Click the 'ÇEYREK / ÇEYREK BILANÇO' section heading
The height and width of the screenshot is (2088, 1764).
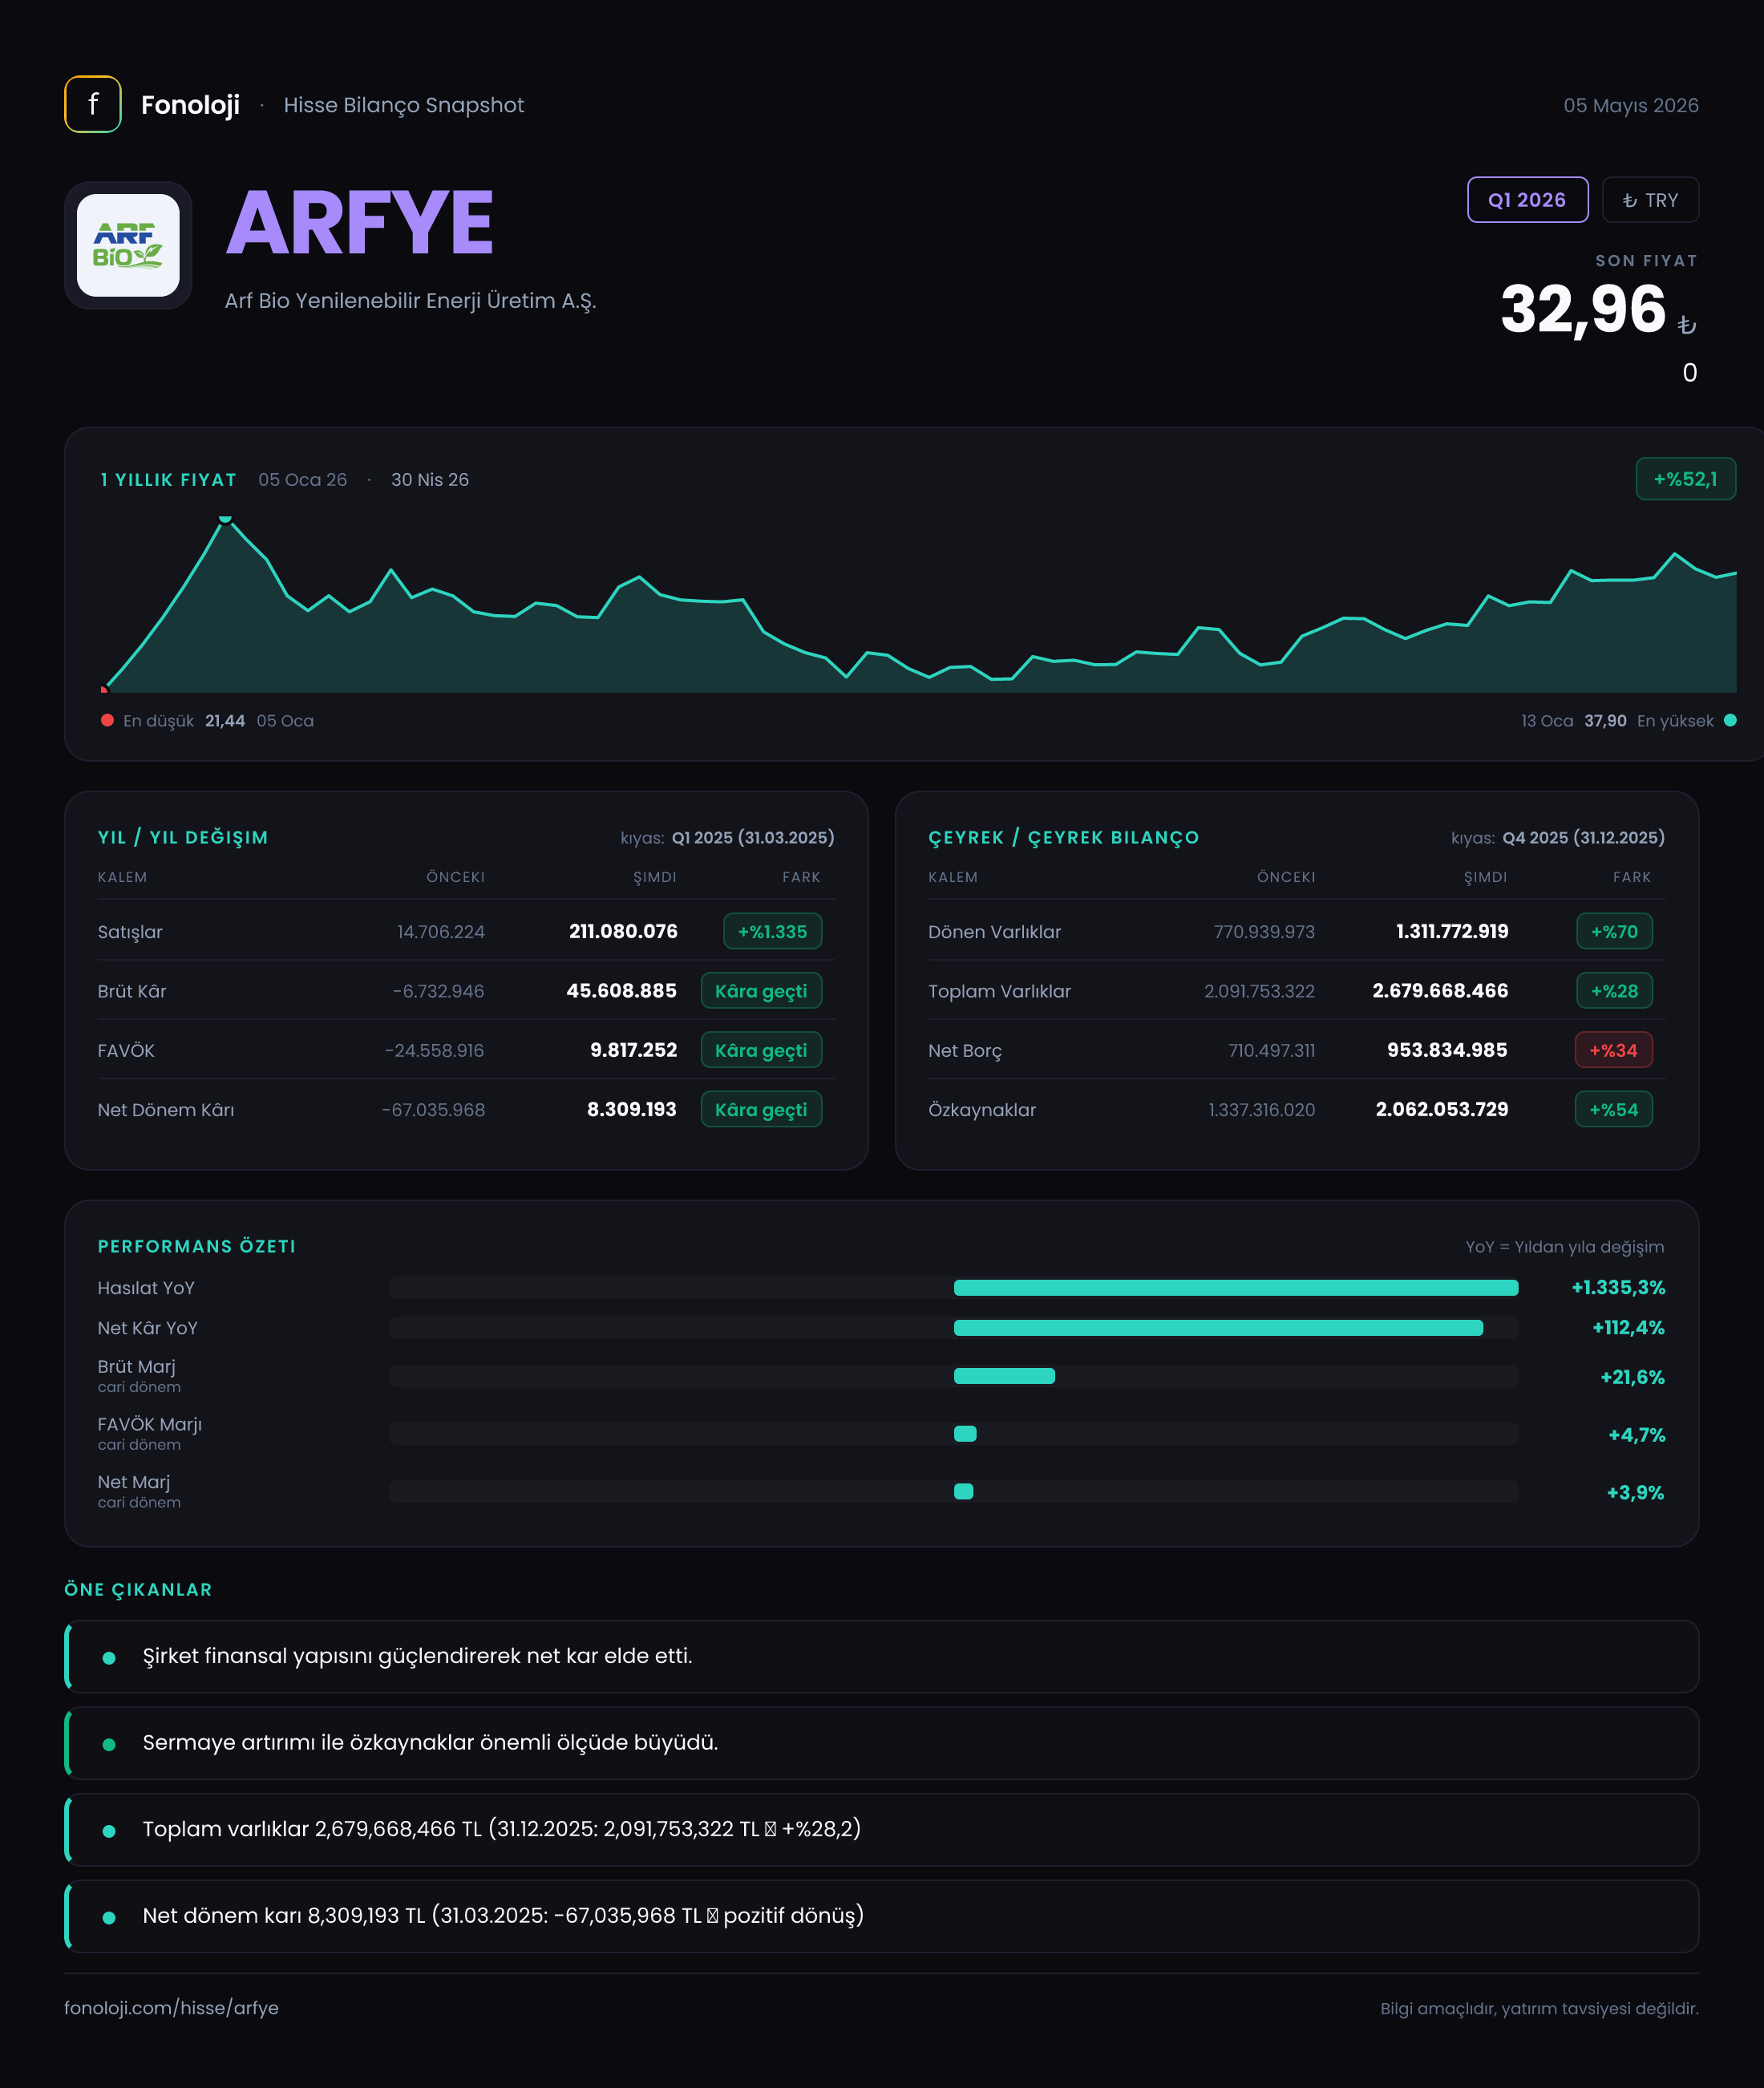1063,837
